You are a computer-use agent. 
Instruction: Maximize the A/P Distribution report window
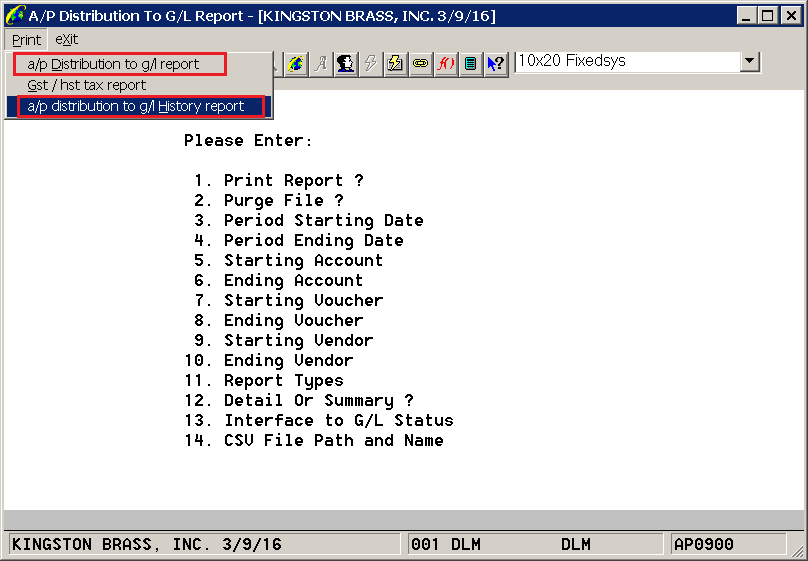pyautogui.click(x=768, y=15)
